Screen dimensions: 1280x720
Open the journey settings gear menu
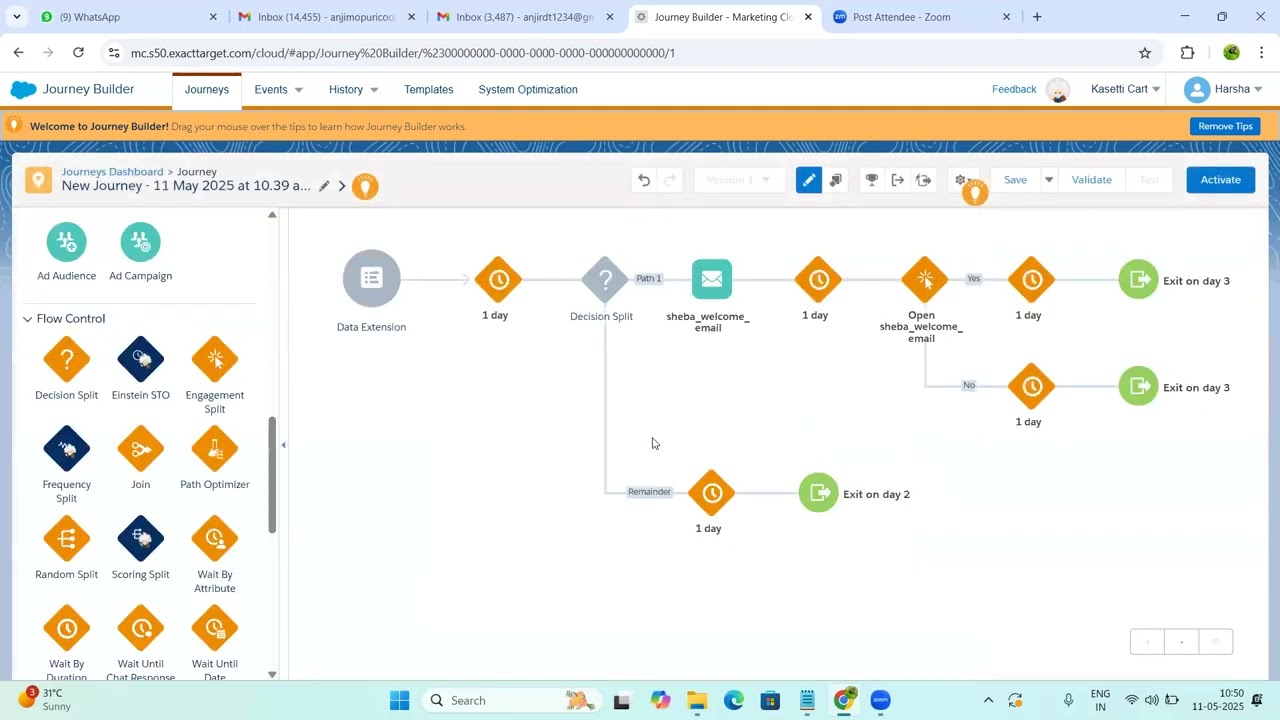[x=961, y=180]
